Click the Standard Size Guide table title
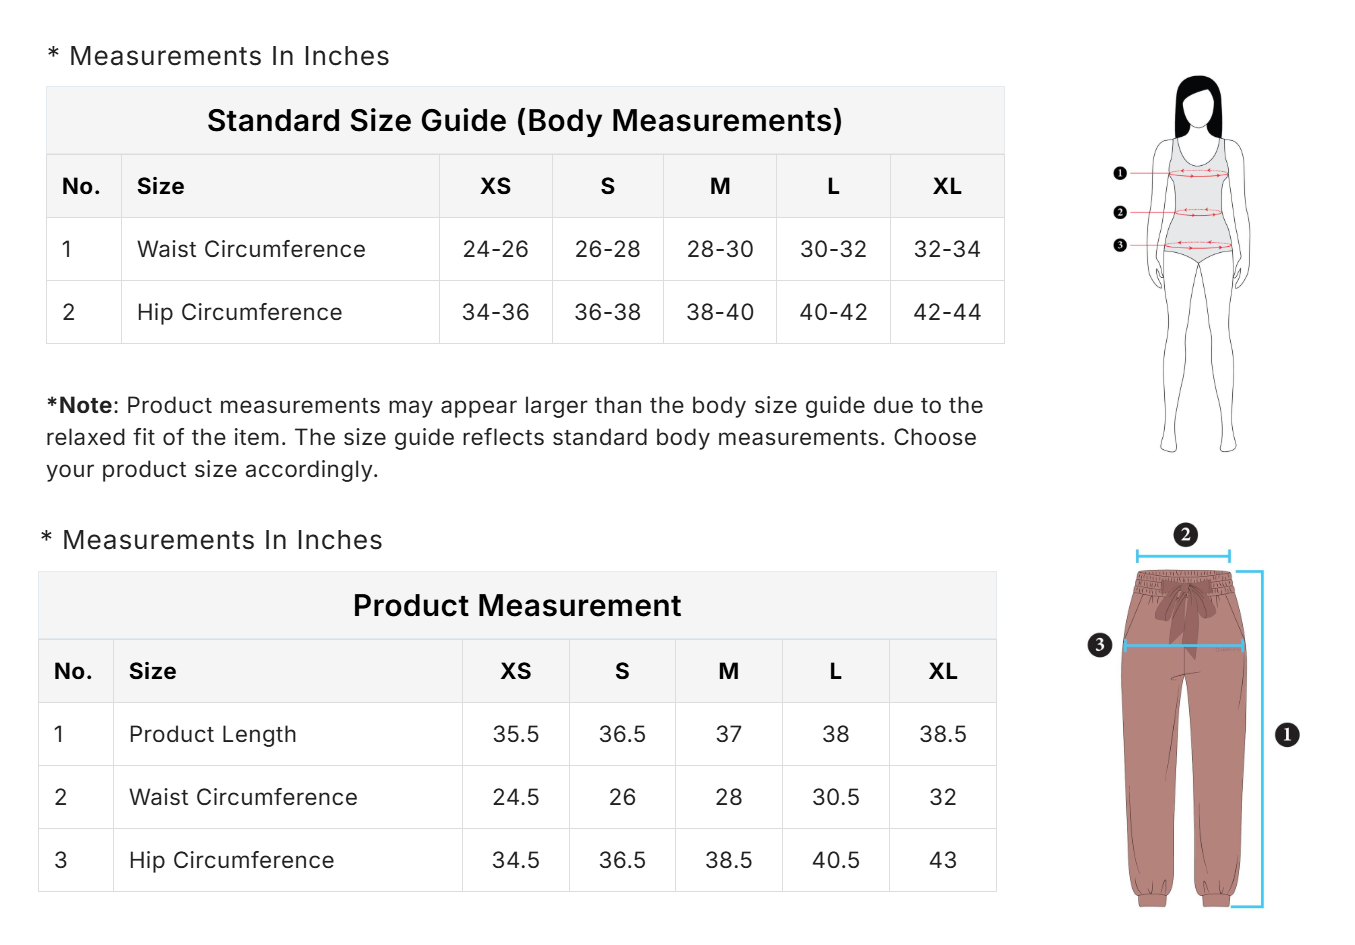Image resolution: width=1355 pixels, height=945 pixels. click(x=525, y=121)
